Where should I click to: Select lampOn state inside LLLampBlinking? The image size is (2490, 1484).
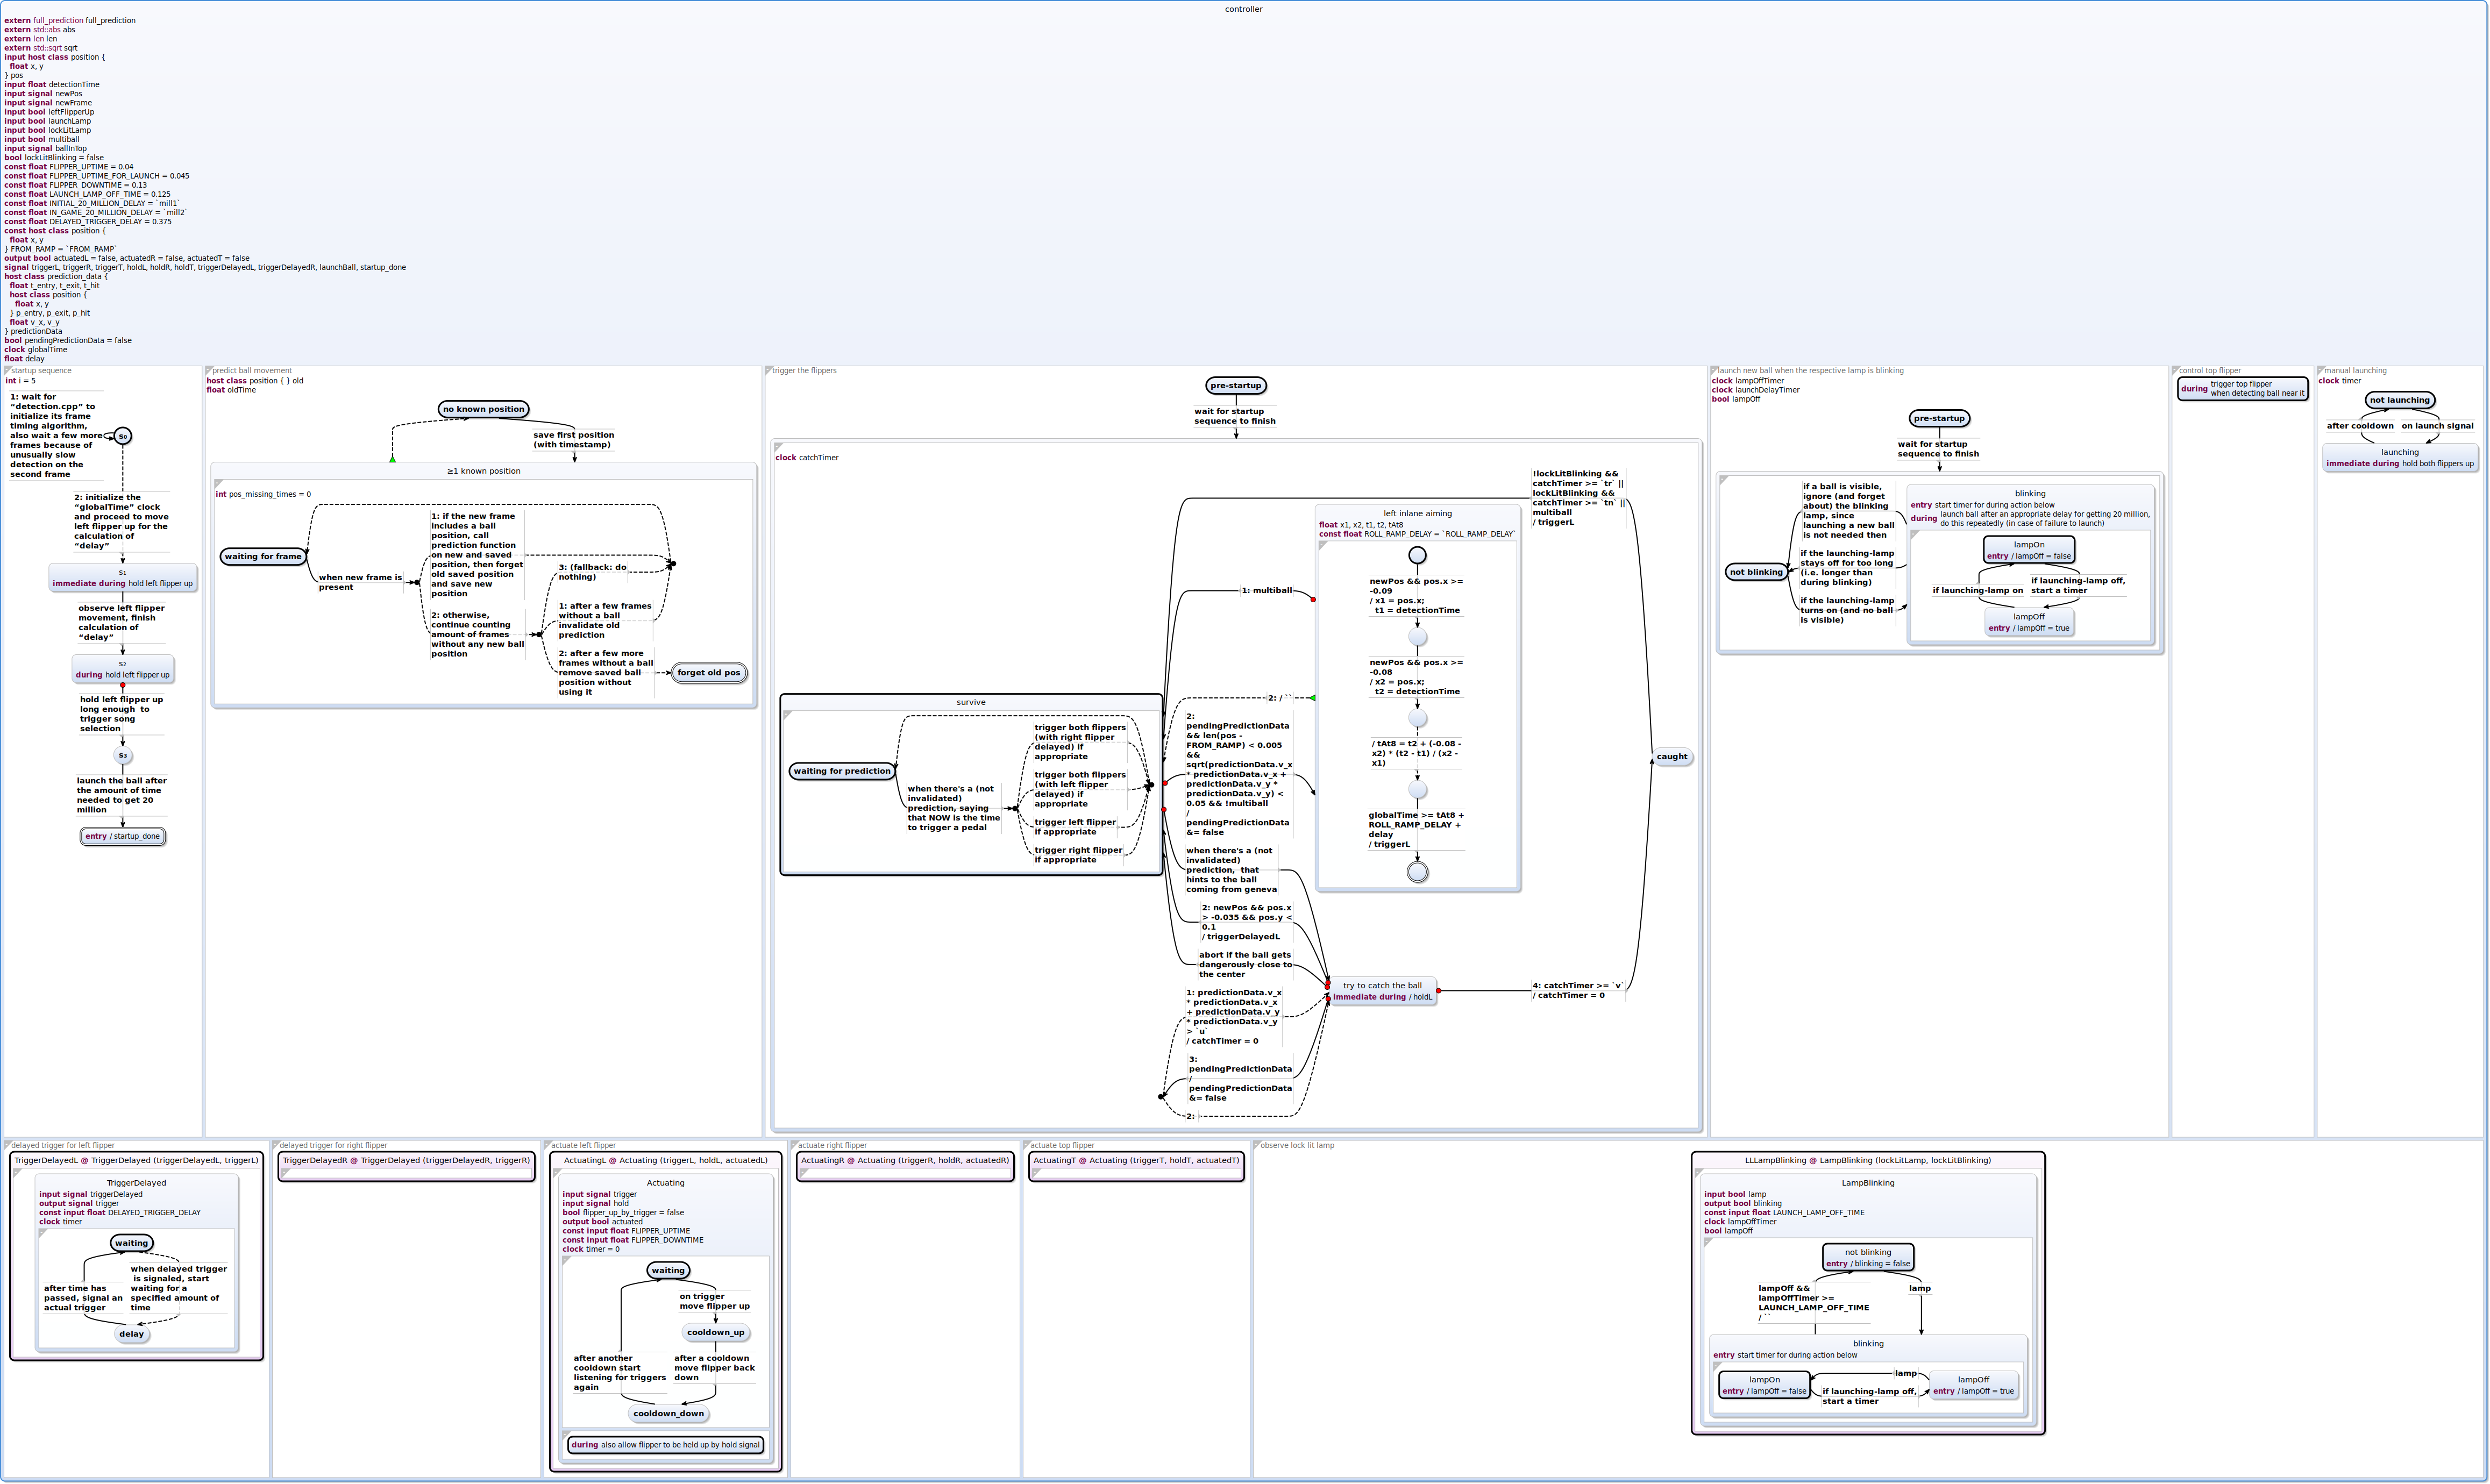point(1764,1386)
